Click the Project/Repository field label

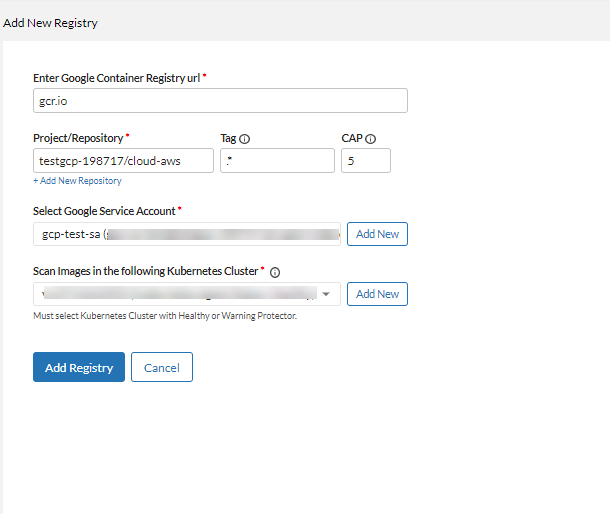tap(78, 138)
